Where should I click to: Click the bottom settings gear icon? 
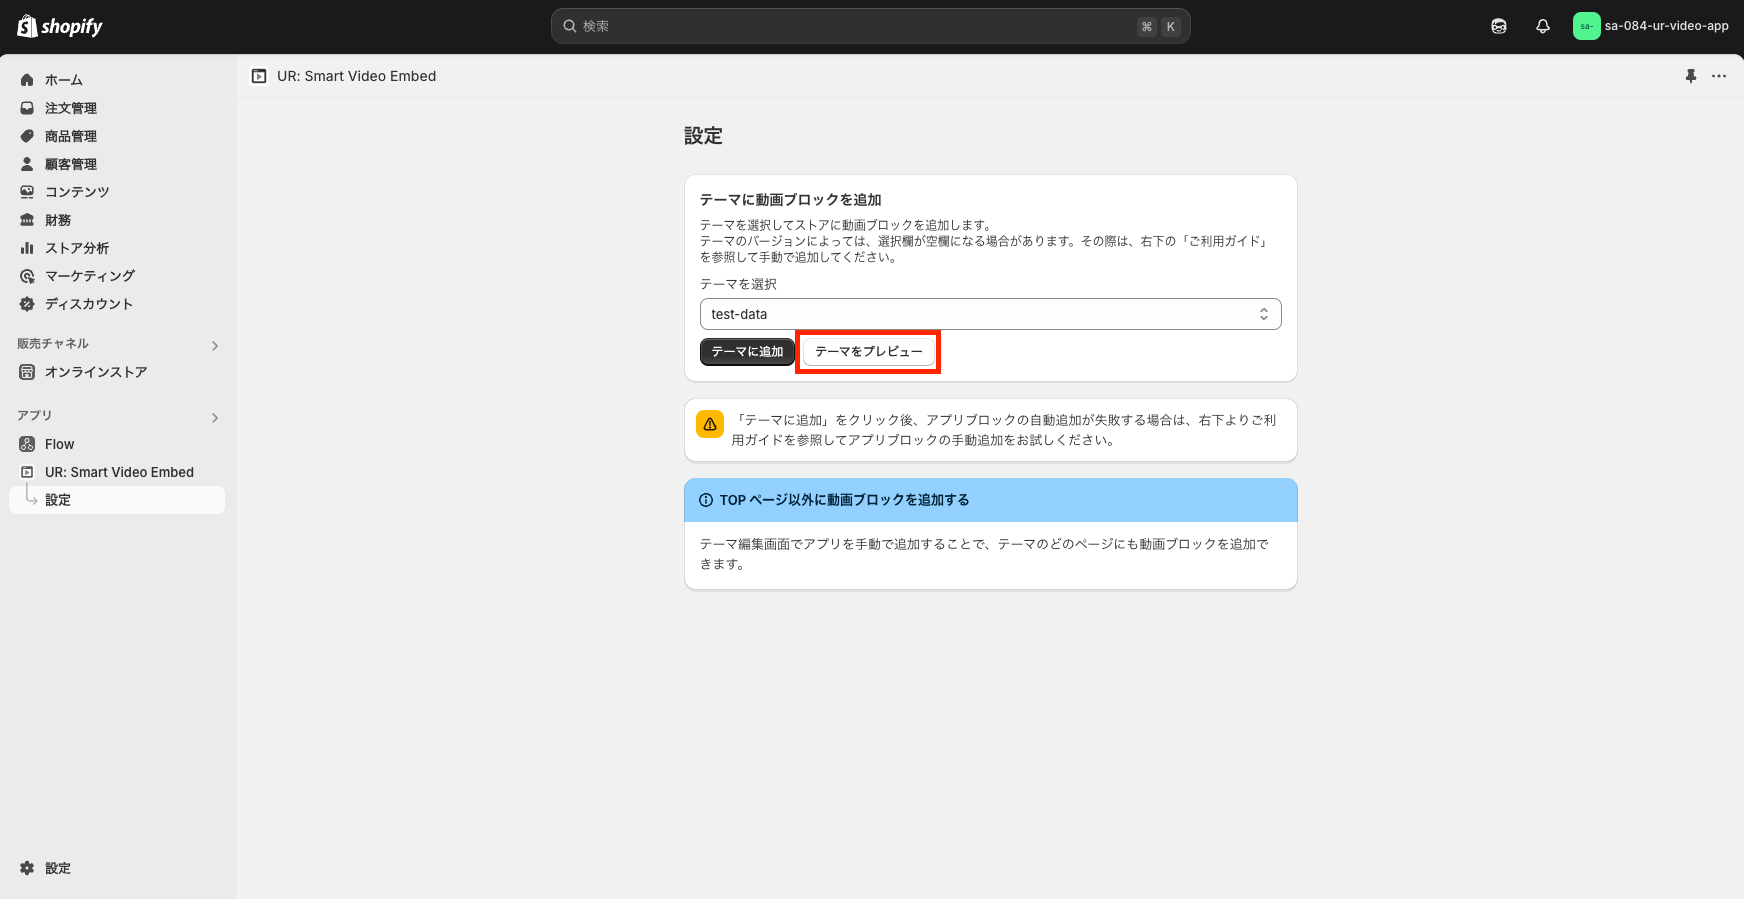click(x=27, y=868)
